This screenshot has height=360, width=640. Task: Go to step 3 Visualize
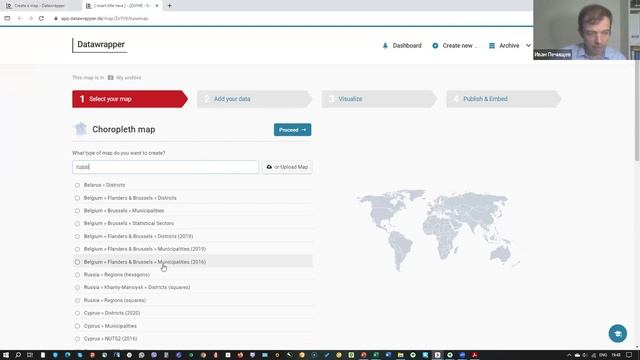[x=379, y=99]
